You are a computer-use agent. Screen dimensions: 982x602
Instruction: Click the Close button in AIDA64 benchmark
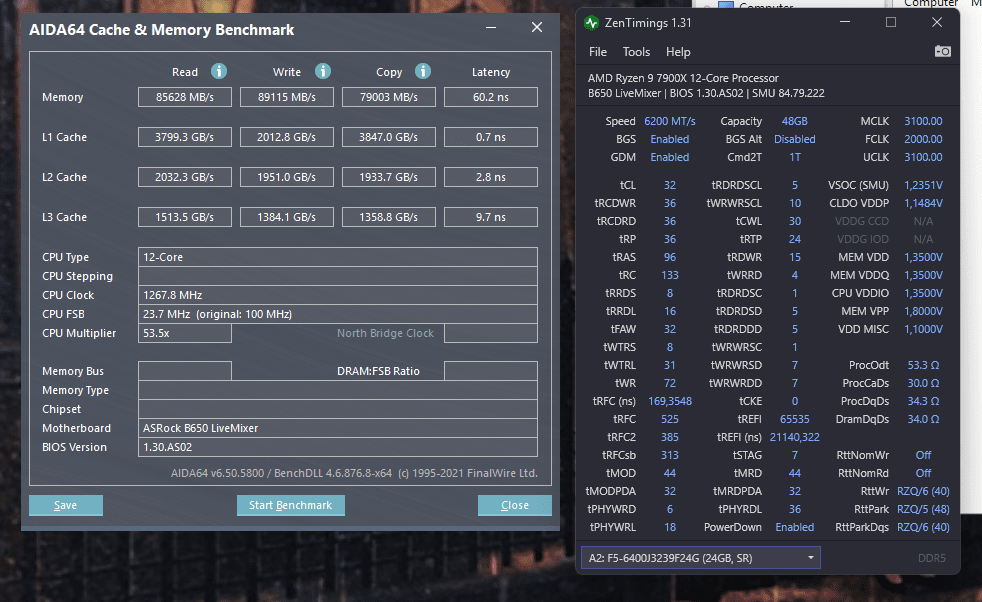(515, 505)
